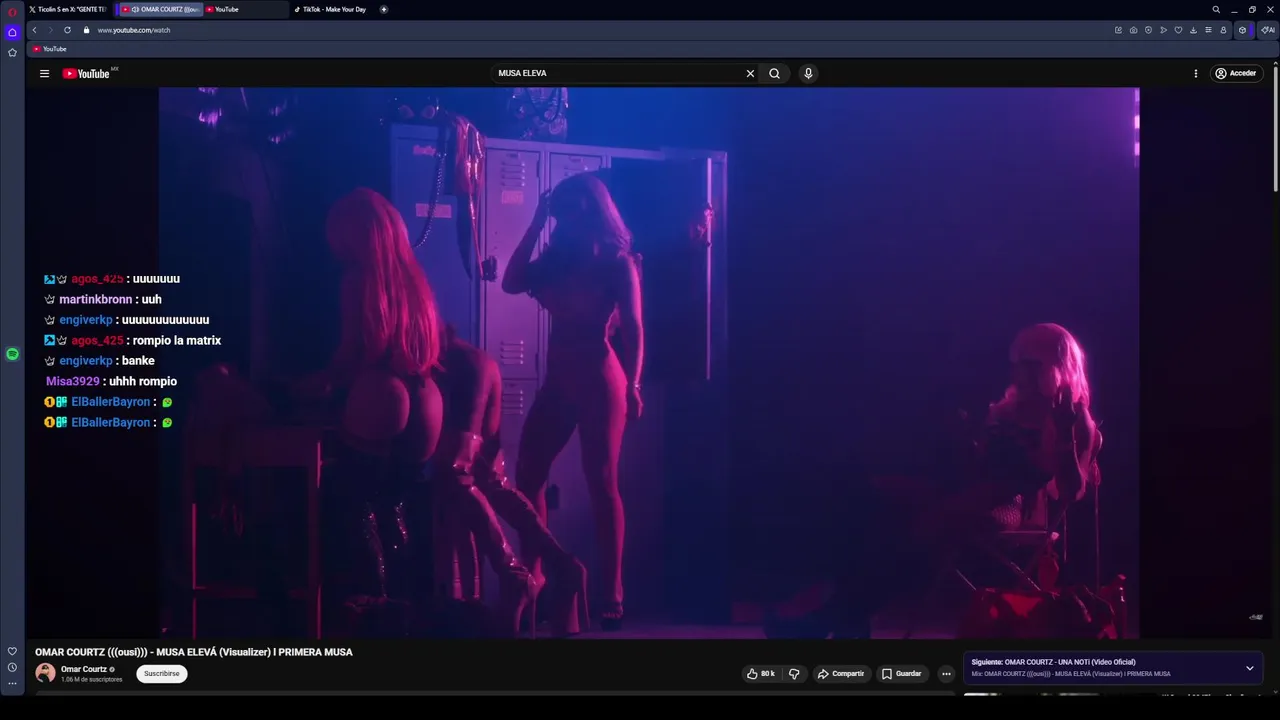Image resolution: width=1280 pixels, height=720 pixels.
Task: Open the Omar Courtz channel name link
Action: [x=84, y=669]
